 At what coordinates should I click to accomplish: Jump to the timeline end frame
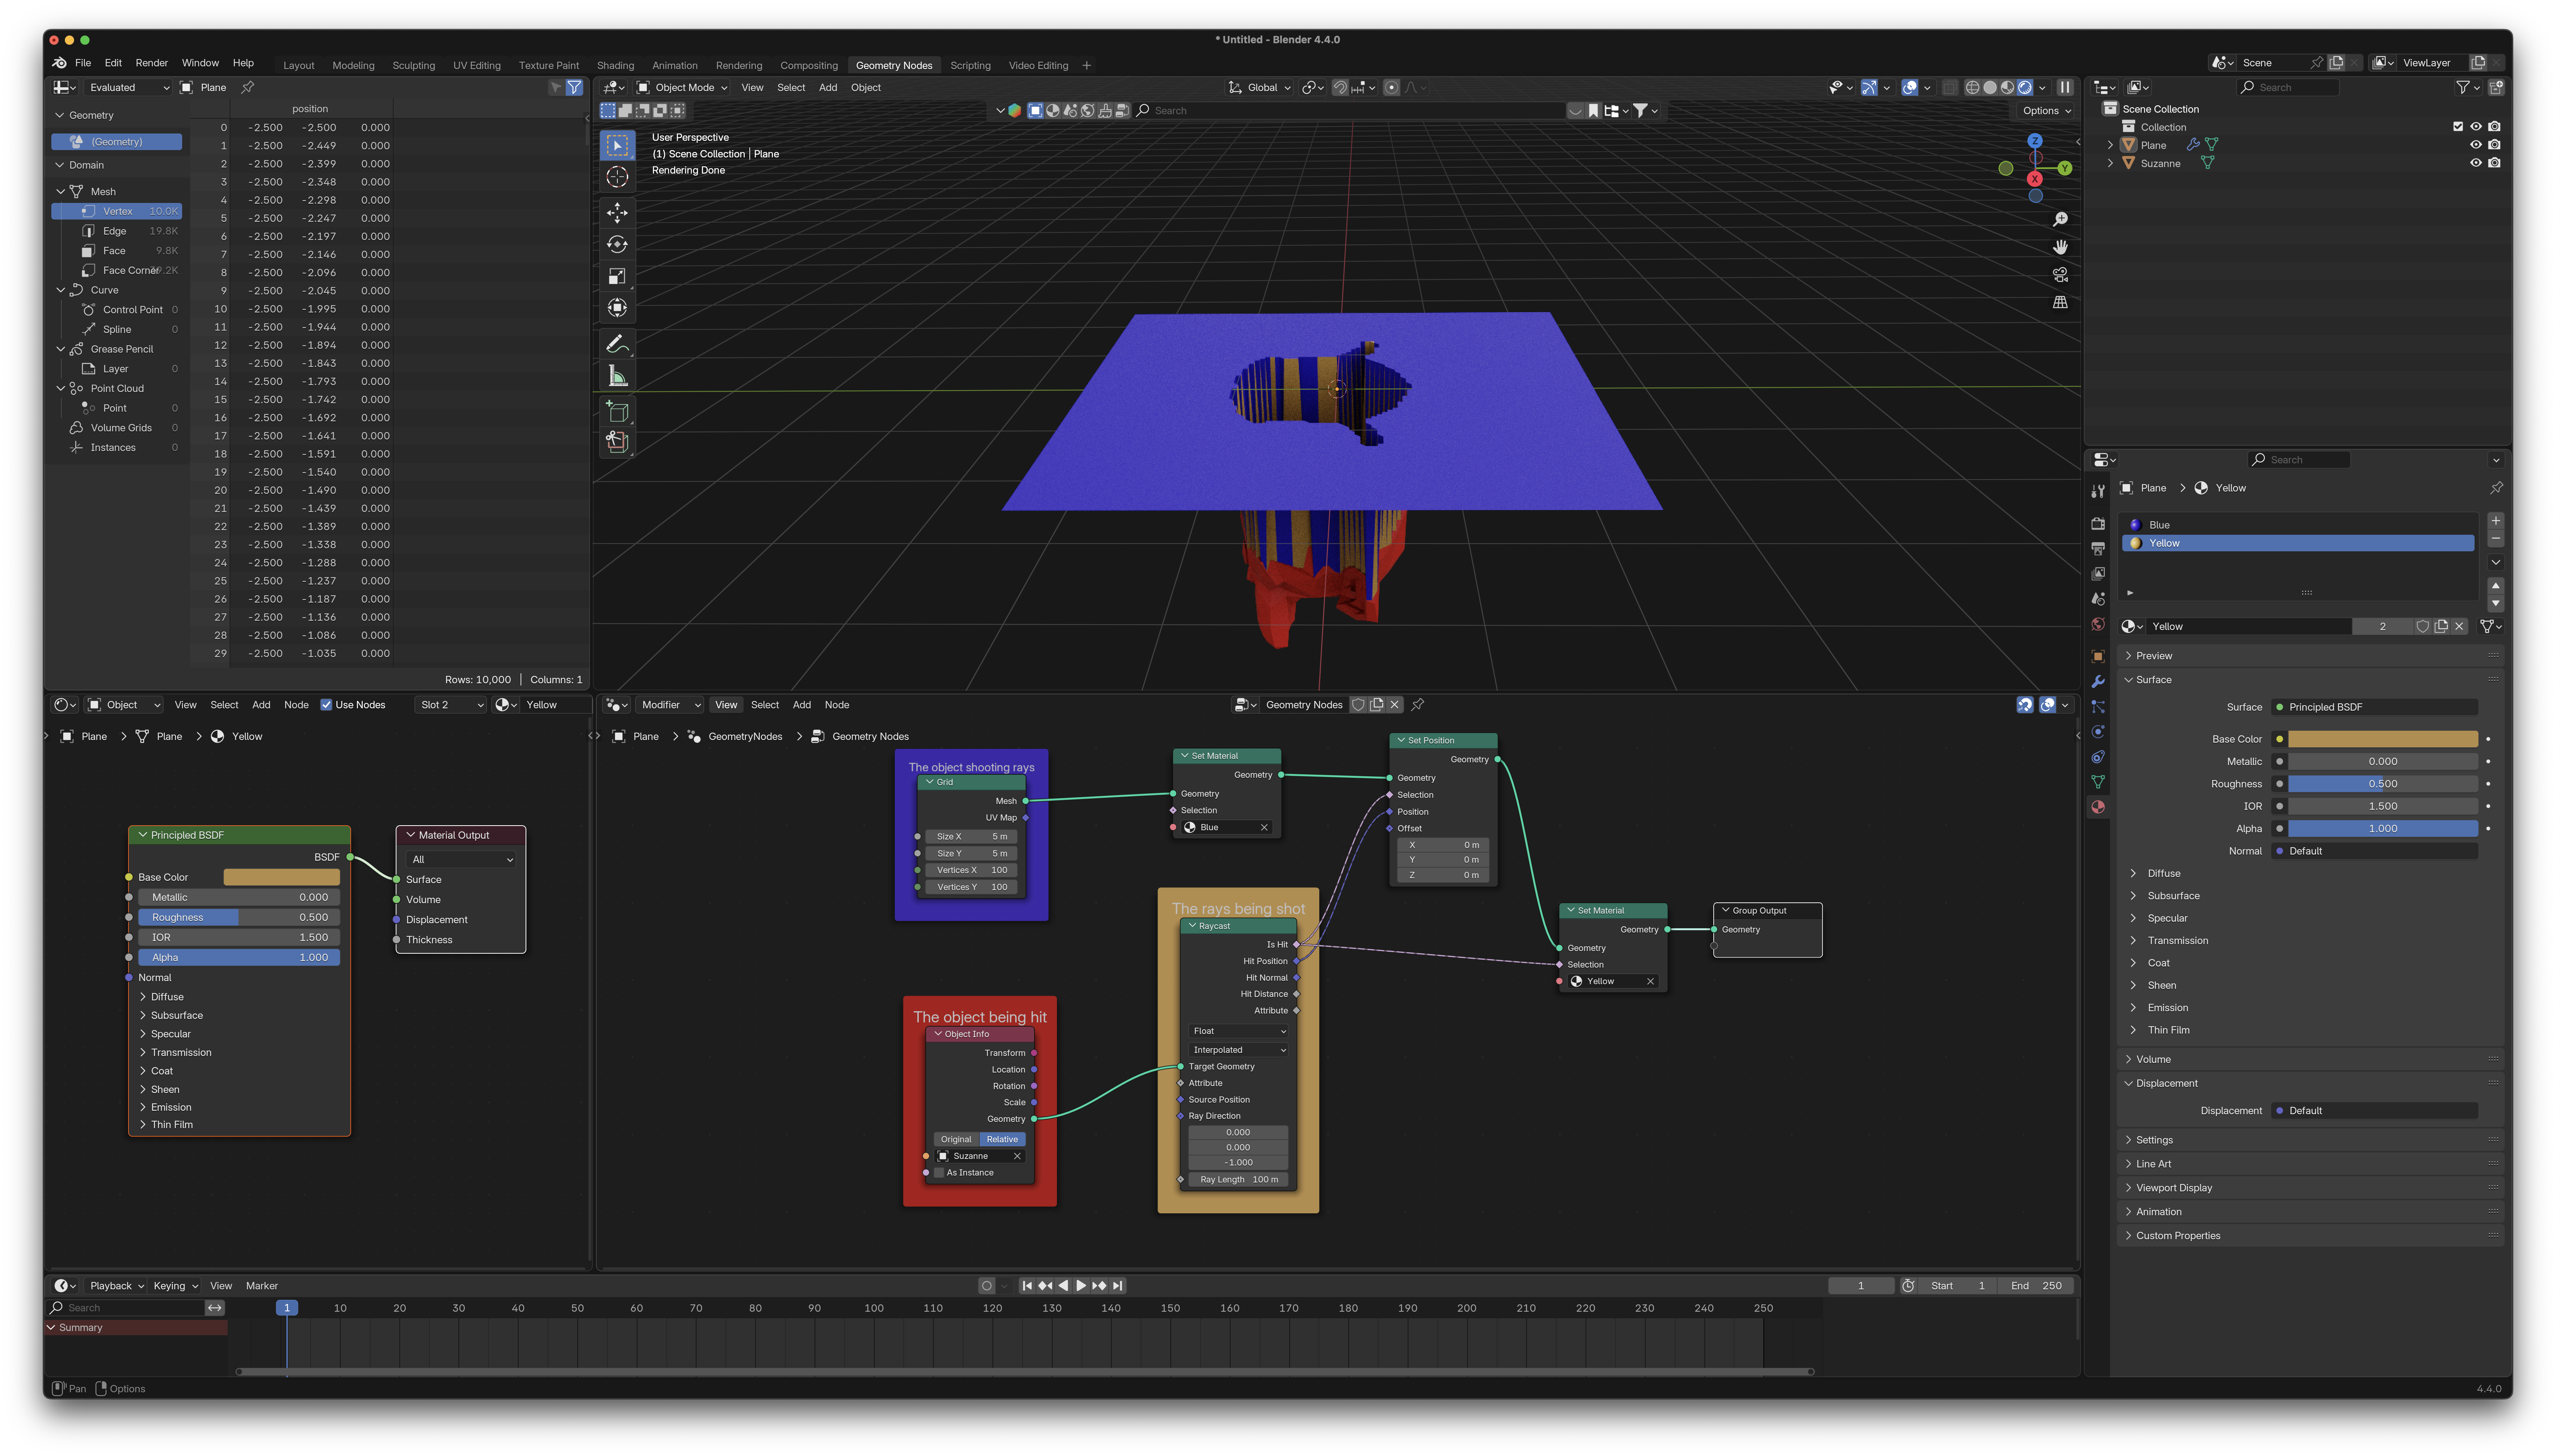pyautogui.click(x=1118, y=1286)
